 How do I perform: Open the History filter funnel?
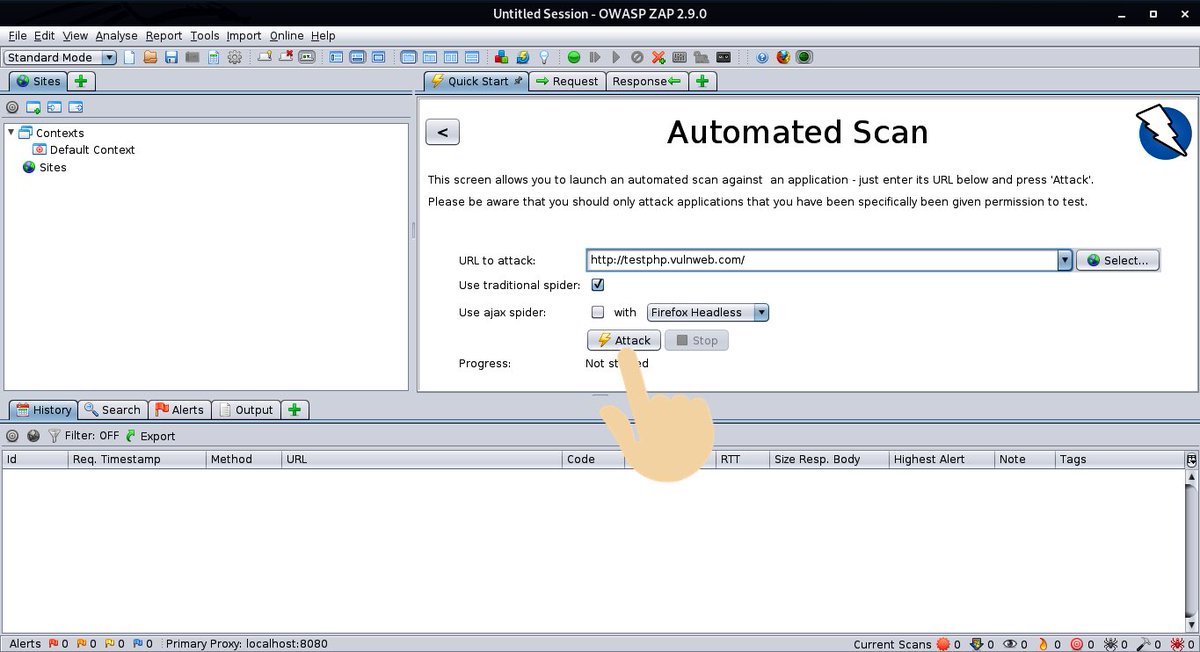pos(54,436)
